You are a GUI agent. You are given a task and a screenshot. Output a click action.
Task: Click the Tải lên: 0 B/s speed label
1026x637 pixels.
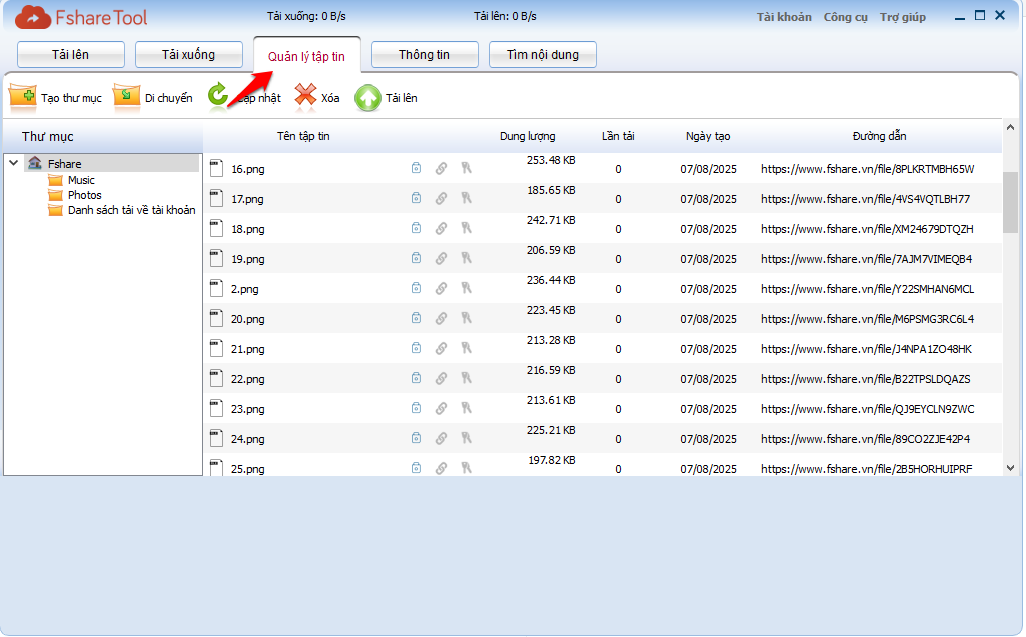coord(505,16)
